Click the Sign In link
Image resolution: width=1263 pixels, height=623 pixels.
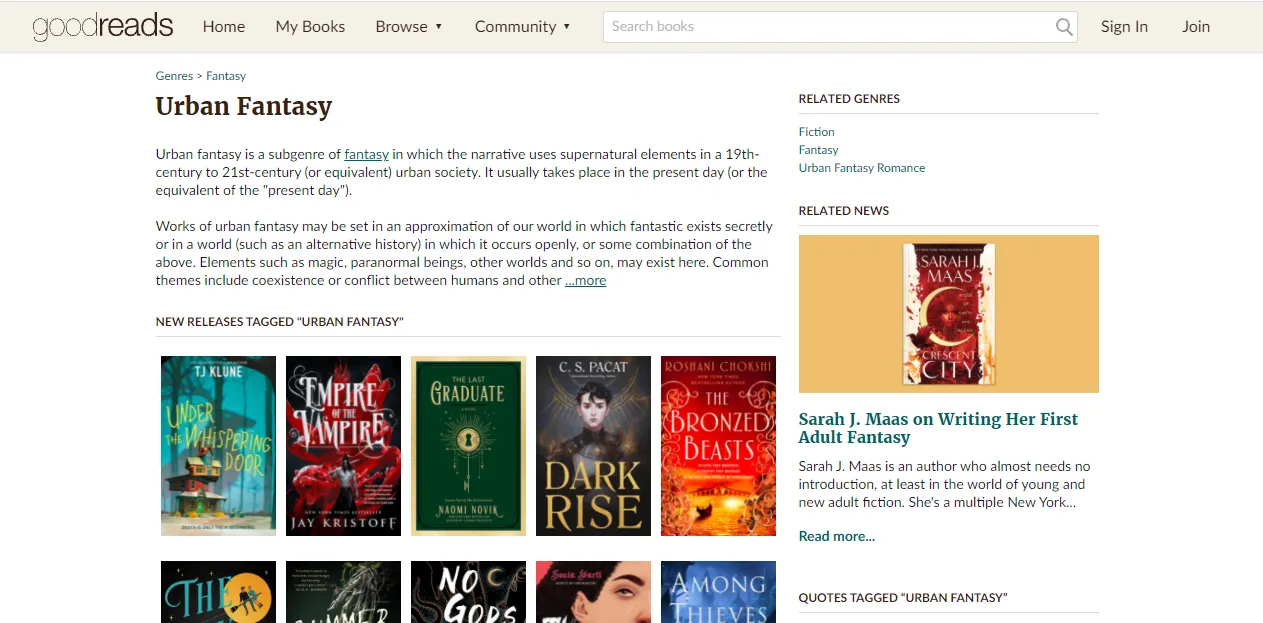[x=1124, y=27]
